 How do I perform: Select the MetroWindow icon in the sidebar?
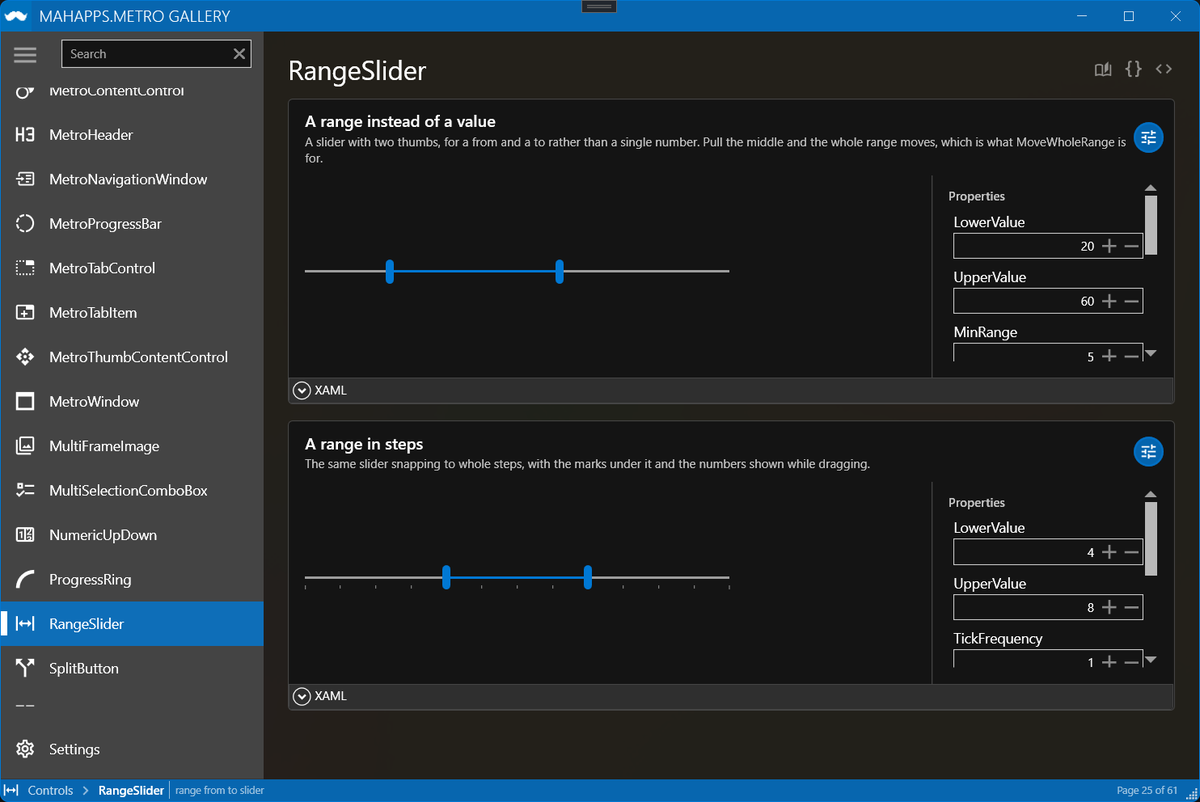coord(26,402)
